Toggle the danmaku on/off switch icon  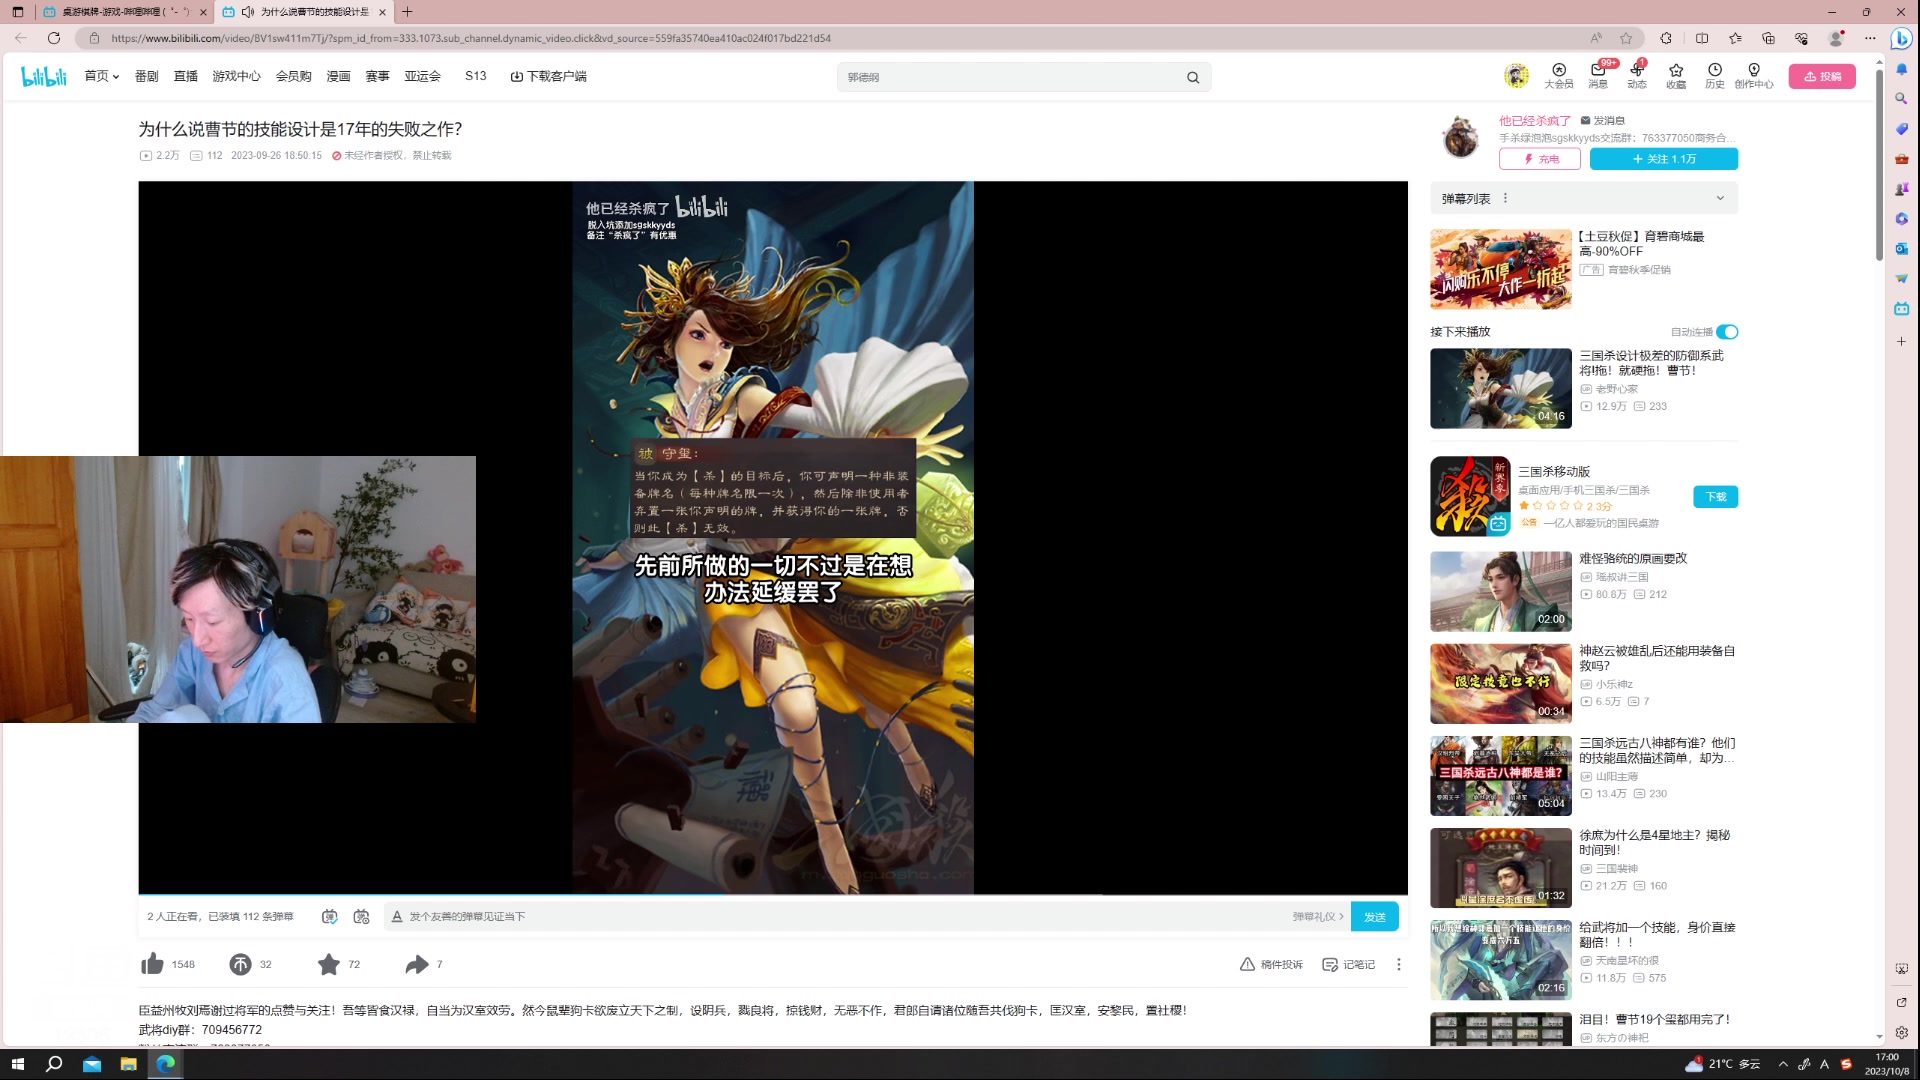point(329,916)
